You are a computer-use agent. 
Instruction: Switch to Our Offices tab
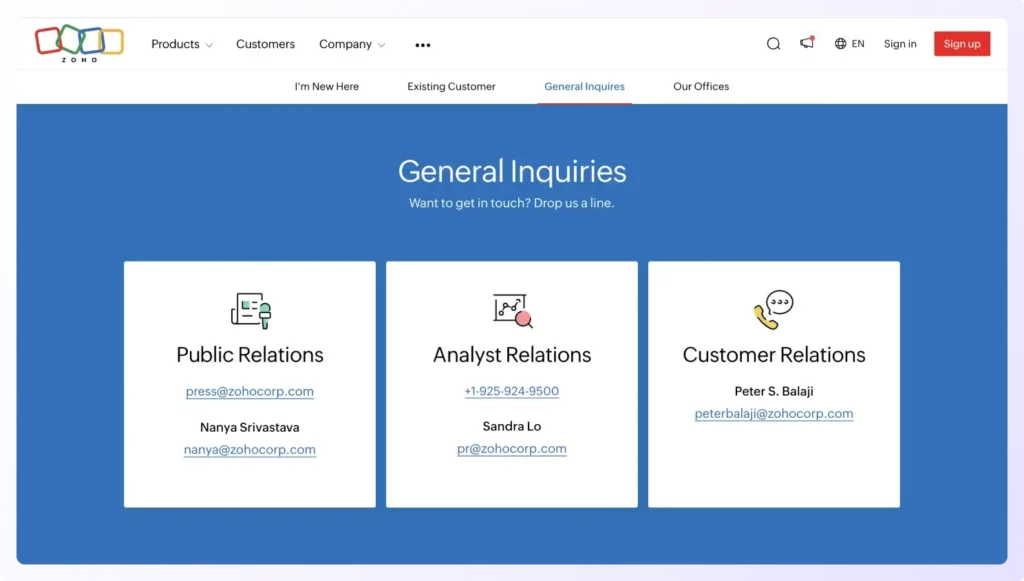701,86
